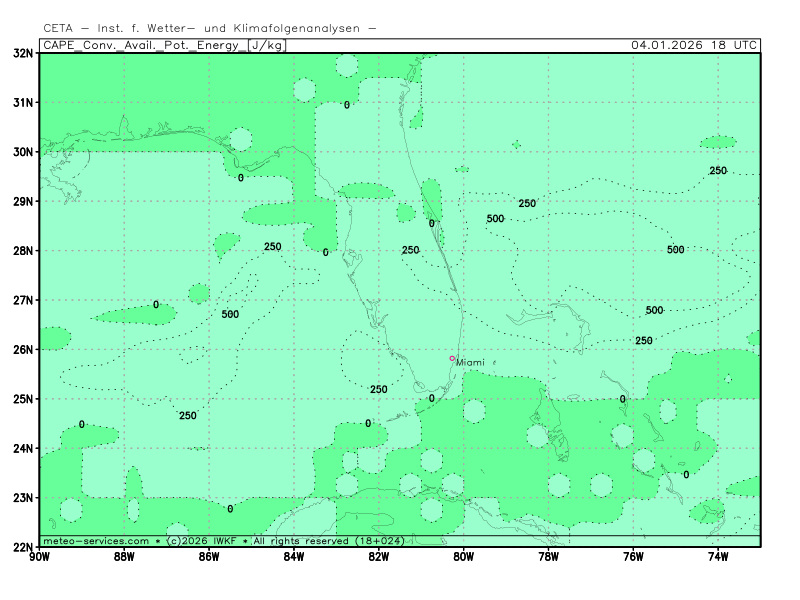The height and width of the screenshot is (600, 800).
Task: Click the 250 label in central Florida peninsula
Action: click(x=410, y=250)
